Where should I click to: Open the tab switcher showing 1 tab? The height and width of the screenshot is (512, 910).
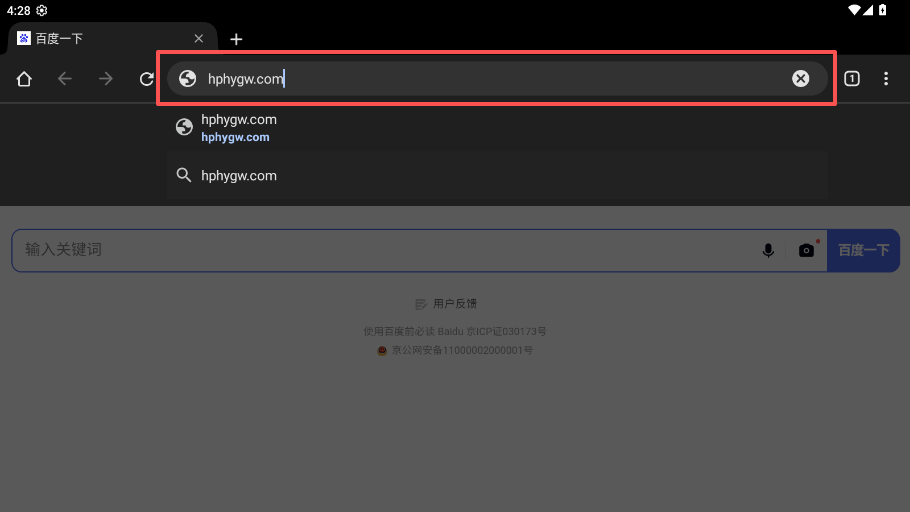[x=851, y=79]
